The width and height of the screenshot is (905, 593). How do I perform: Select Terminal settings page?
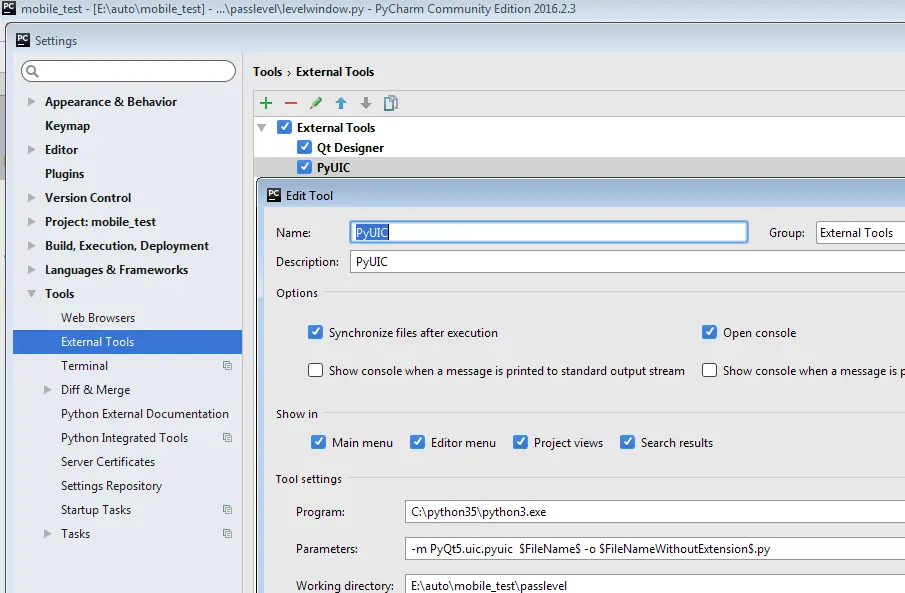point(84,366)
